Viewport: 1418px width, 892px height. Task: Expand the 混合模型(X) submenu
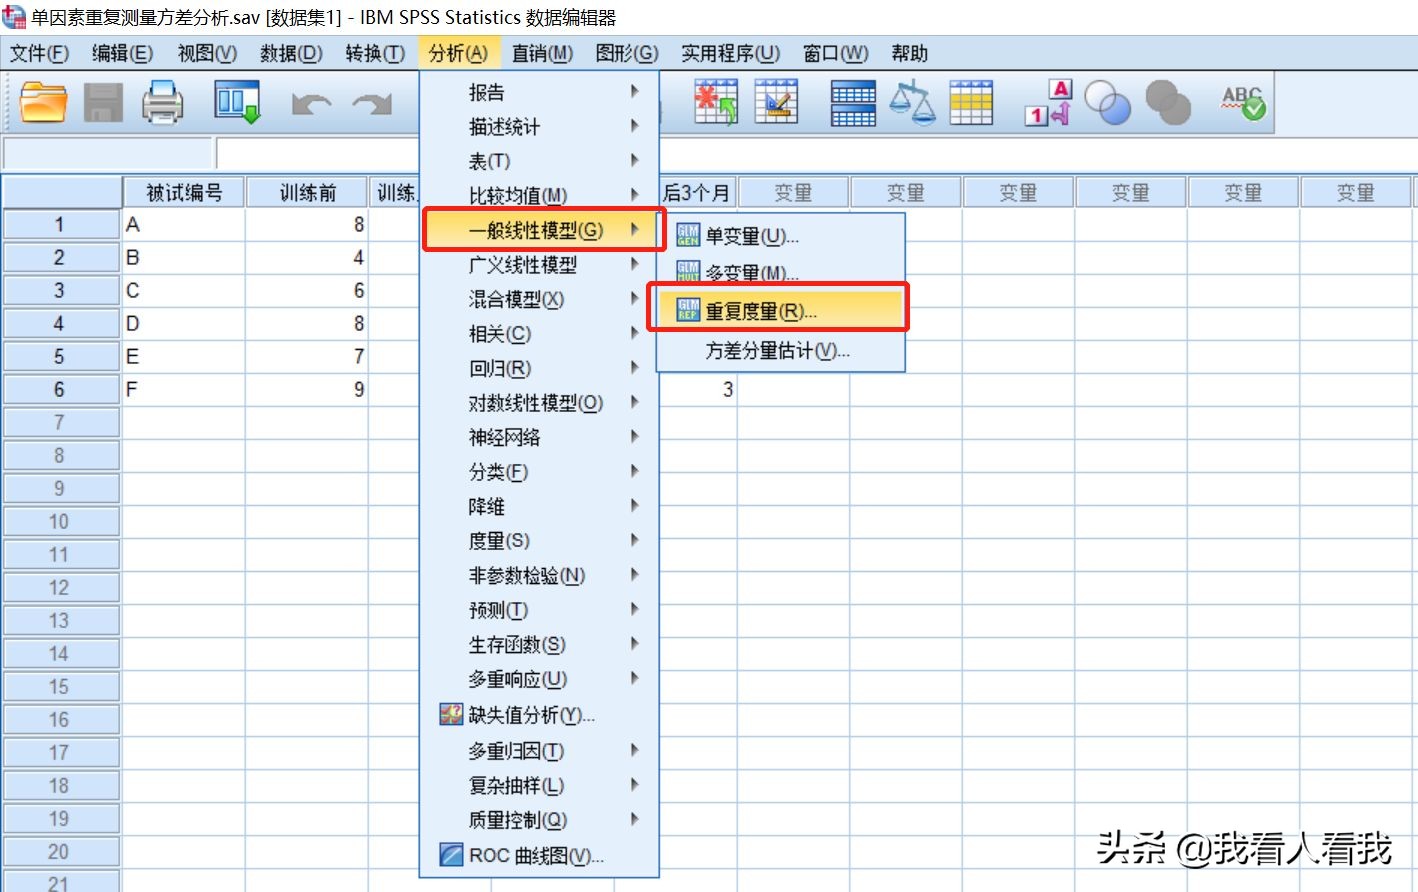(x=539, y=299)
